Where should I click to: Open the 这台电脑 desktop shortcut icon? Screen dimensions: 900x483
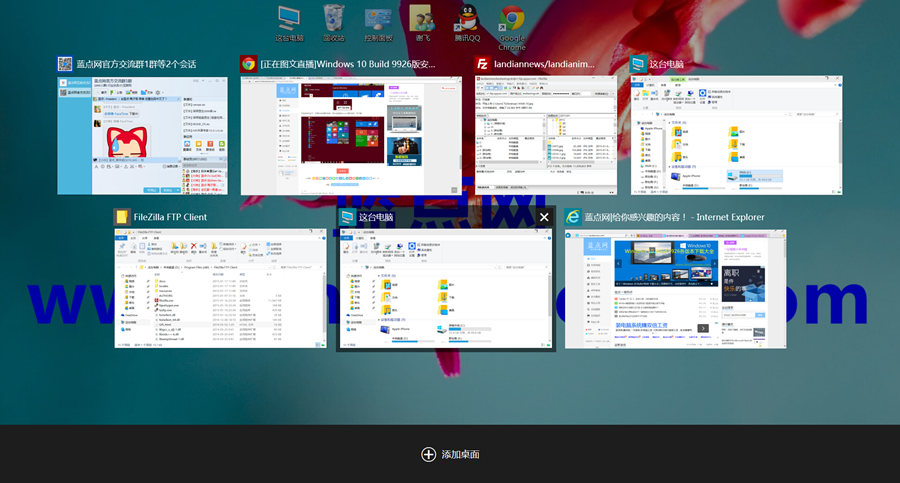coord(289,22)
